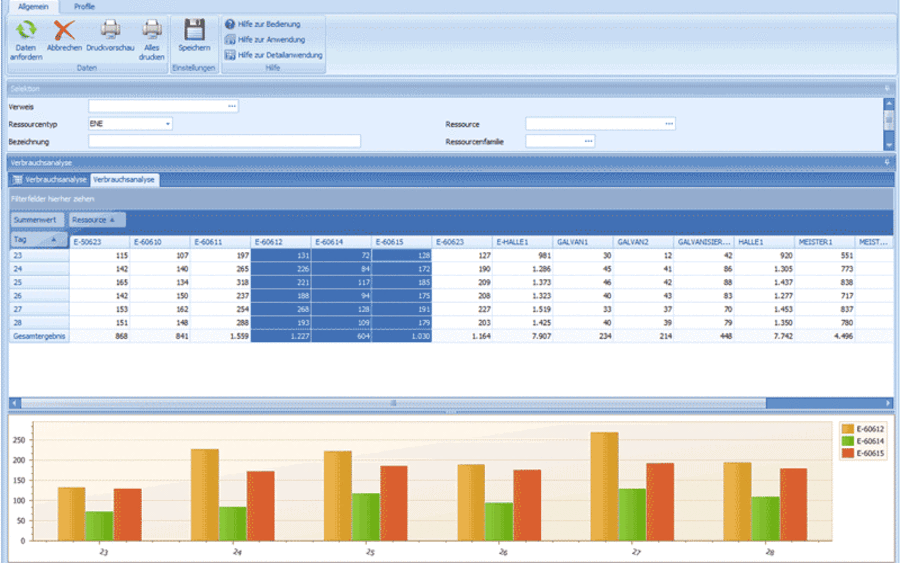Toggle sort on the Ressource field header

96,220
